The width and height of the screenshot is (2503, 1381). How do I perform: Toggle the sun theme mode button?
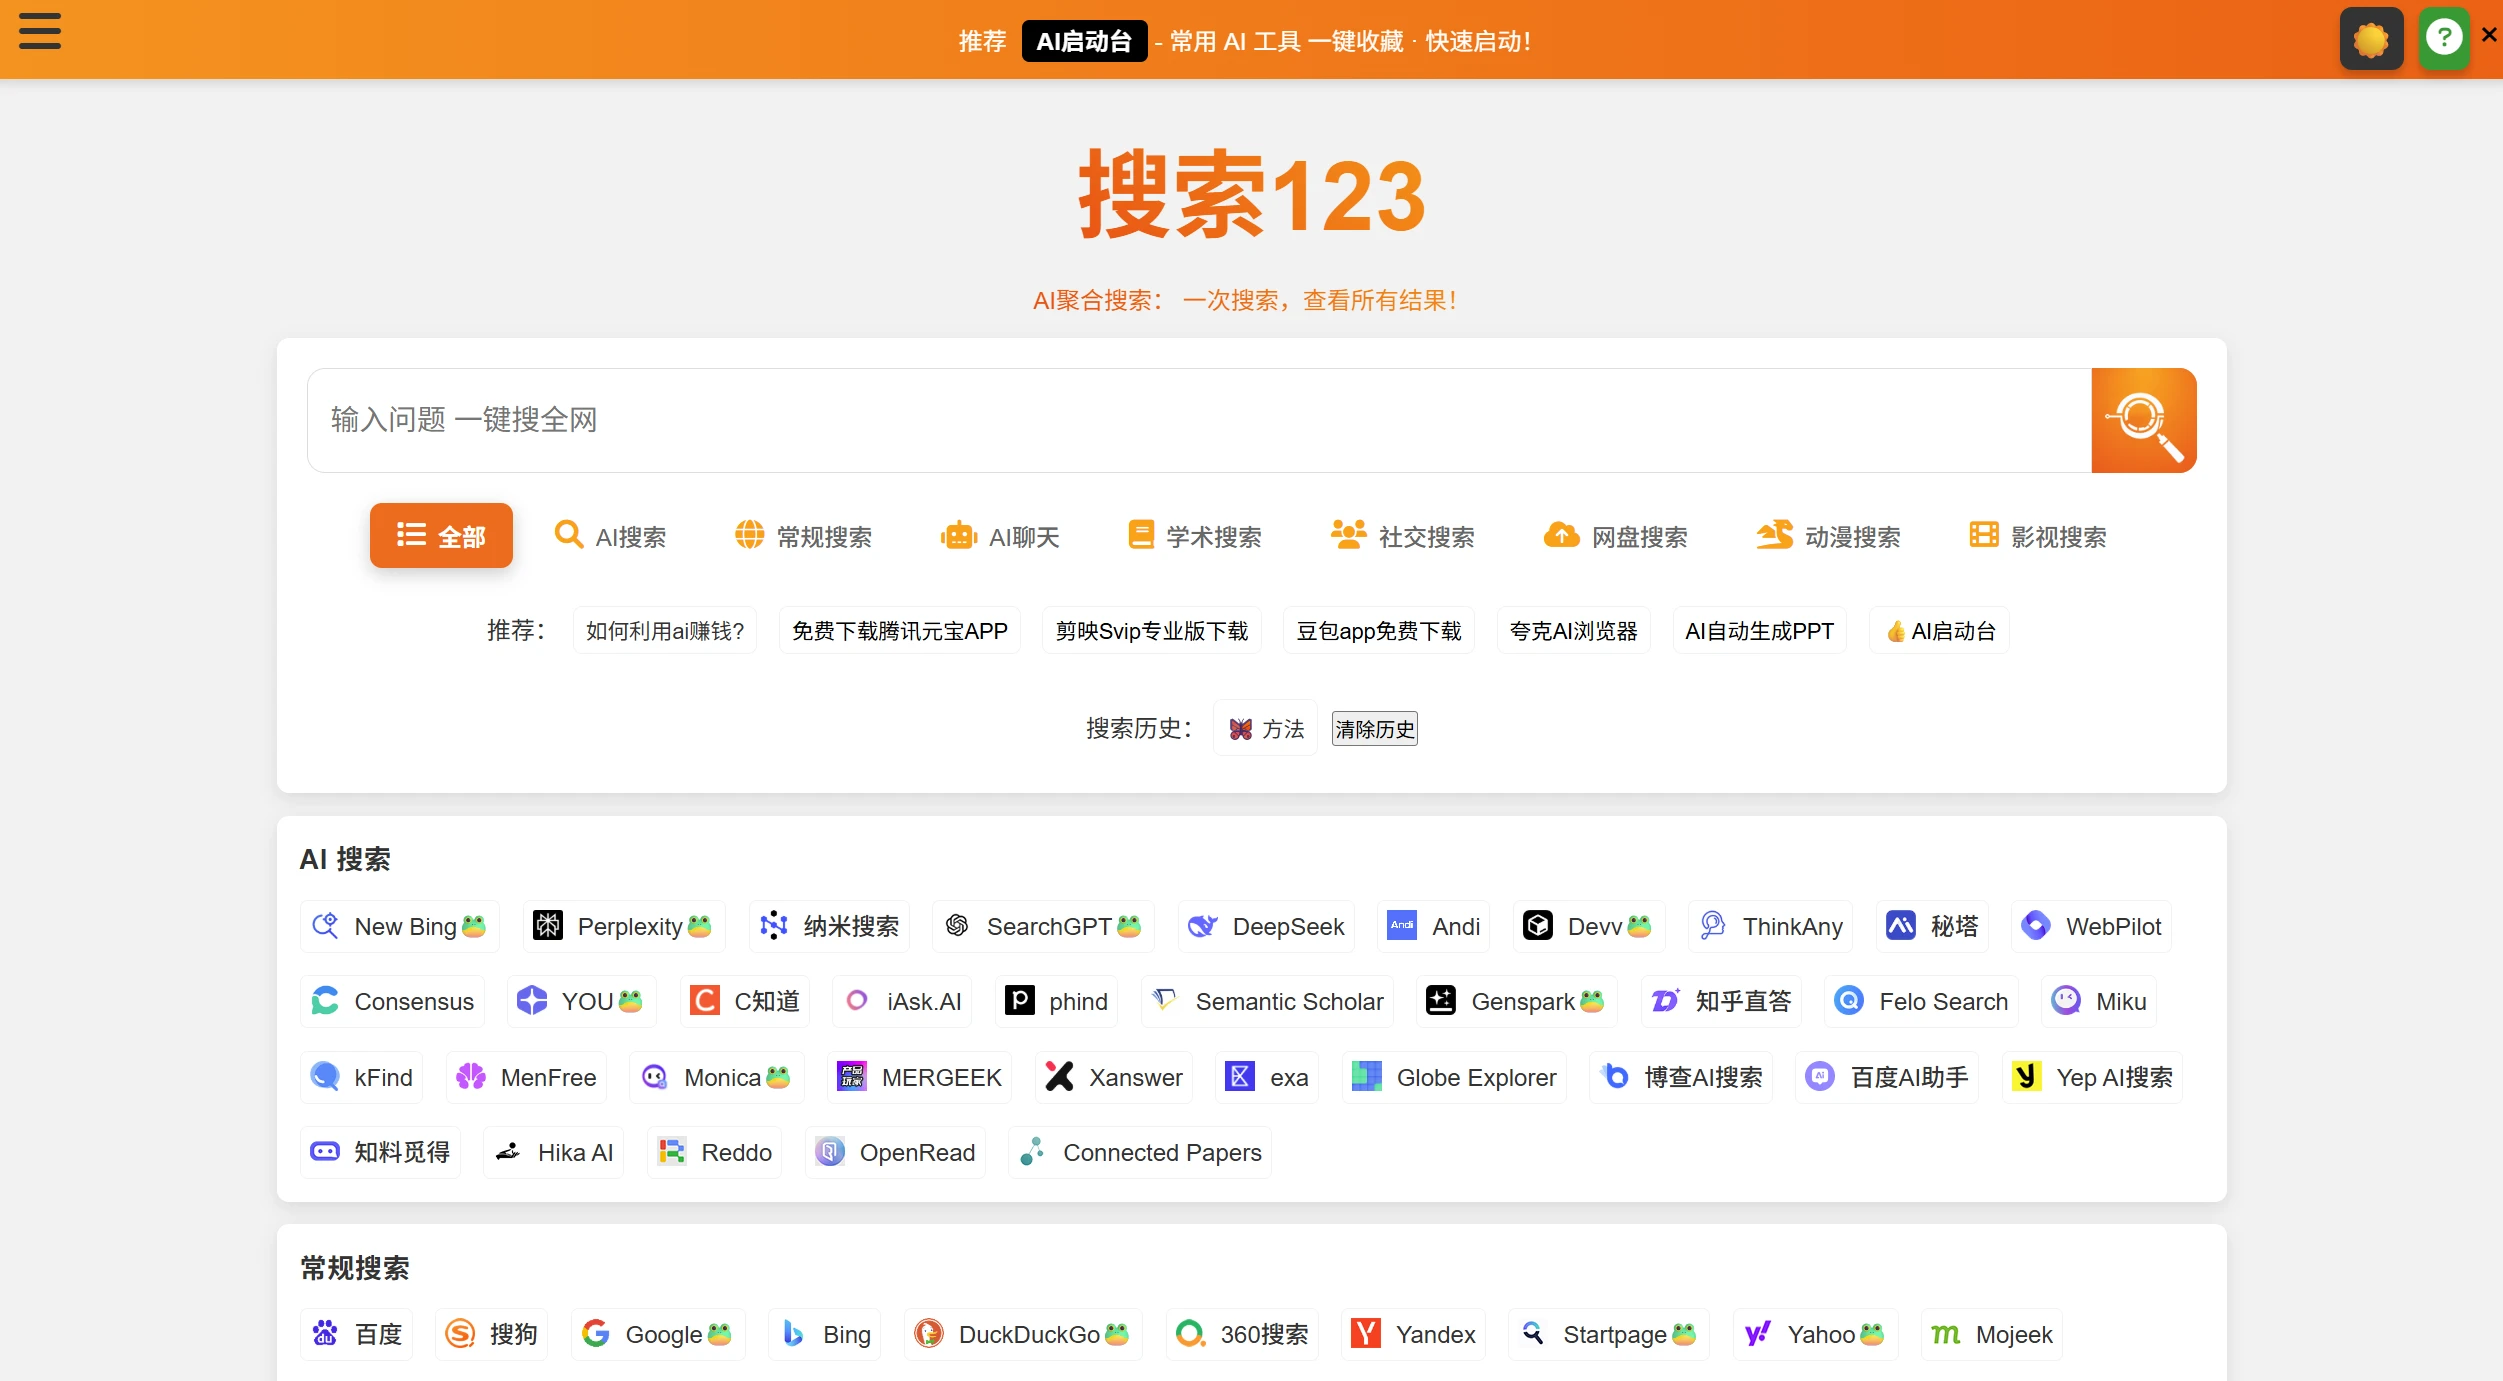tap(2371, 39)
